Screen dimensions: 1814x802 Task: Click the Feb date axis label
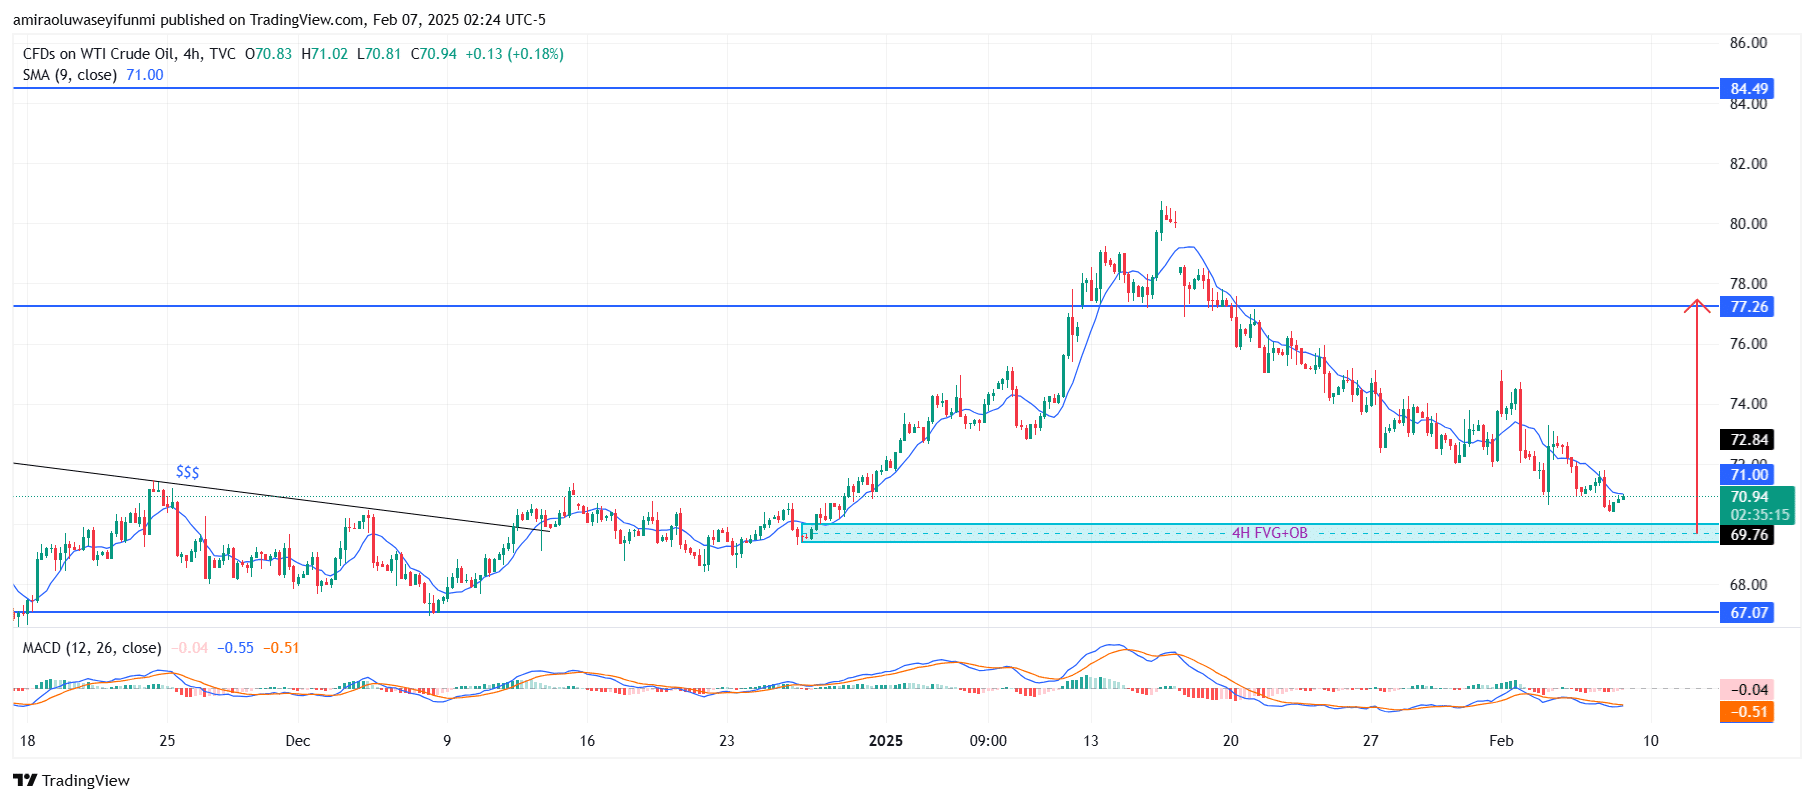pos(1501,741)
